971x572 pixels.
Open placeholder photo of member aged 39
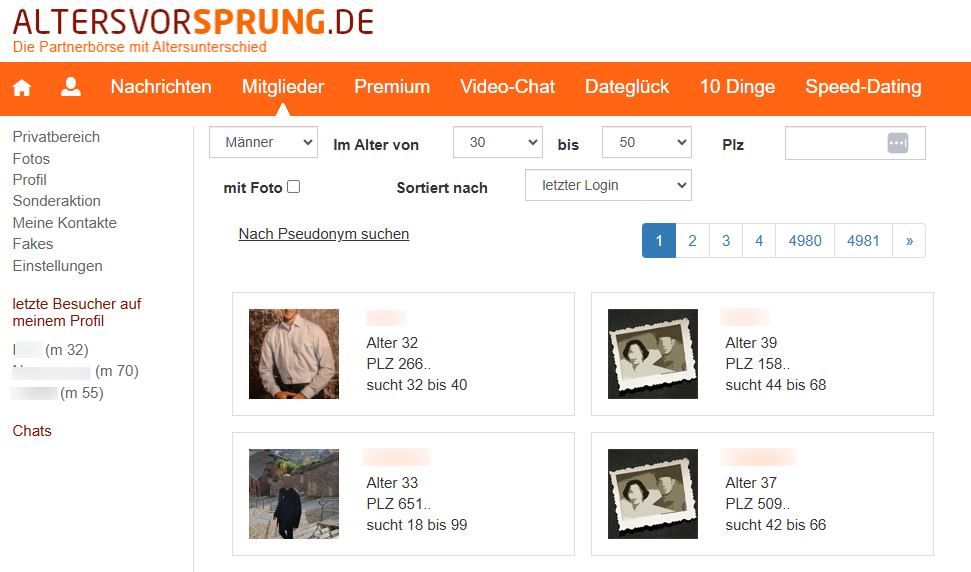point(653,354)
